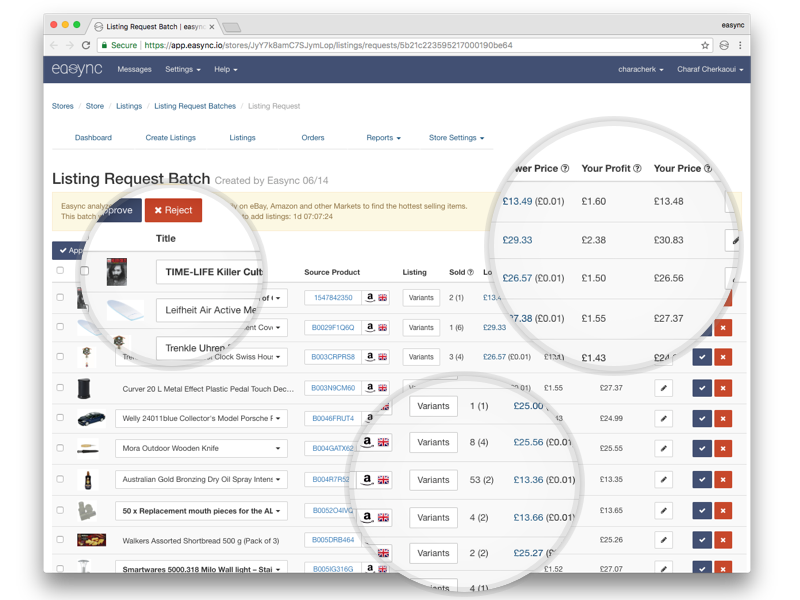Bookmark this page with the star icon
This screenshot has width=800, height=600.
[x=705, y=45]
